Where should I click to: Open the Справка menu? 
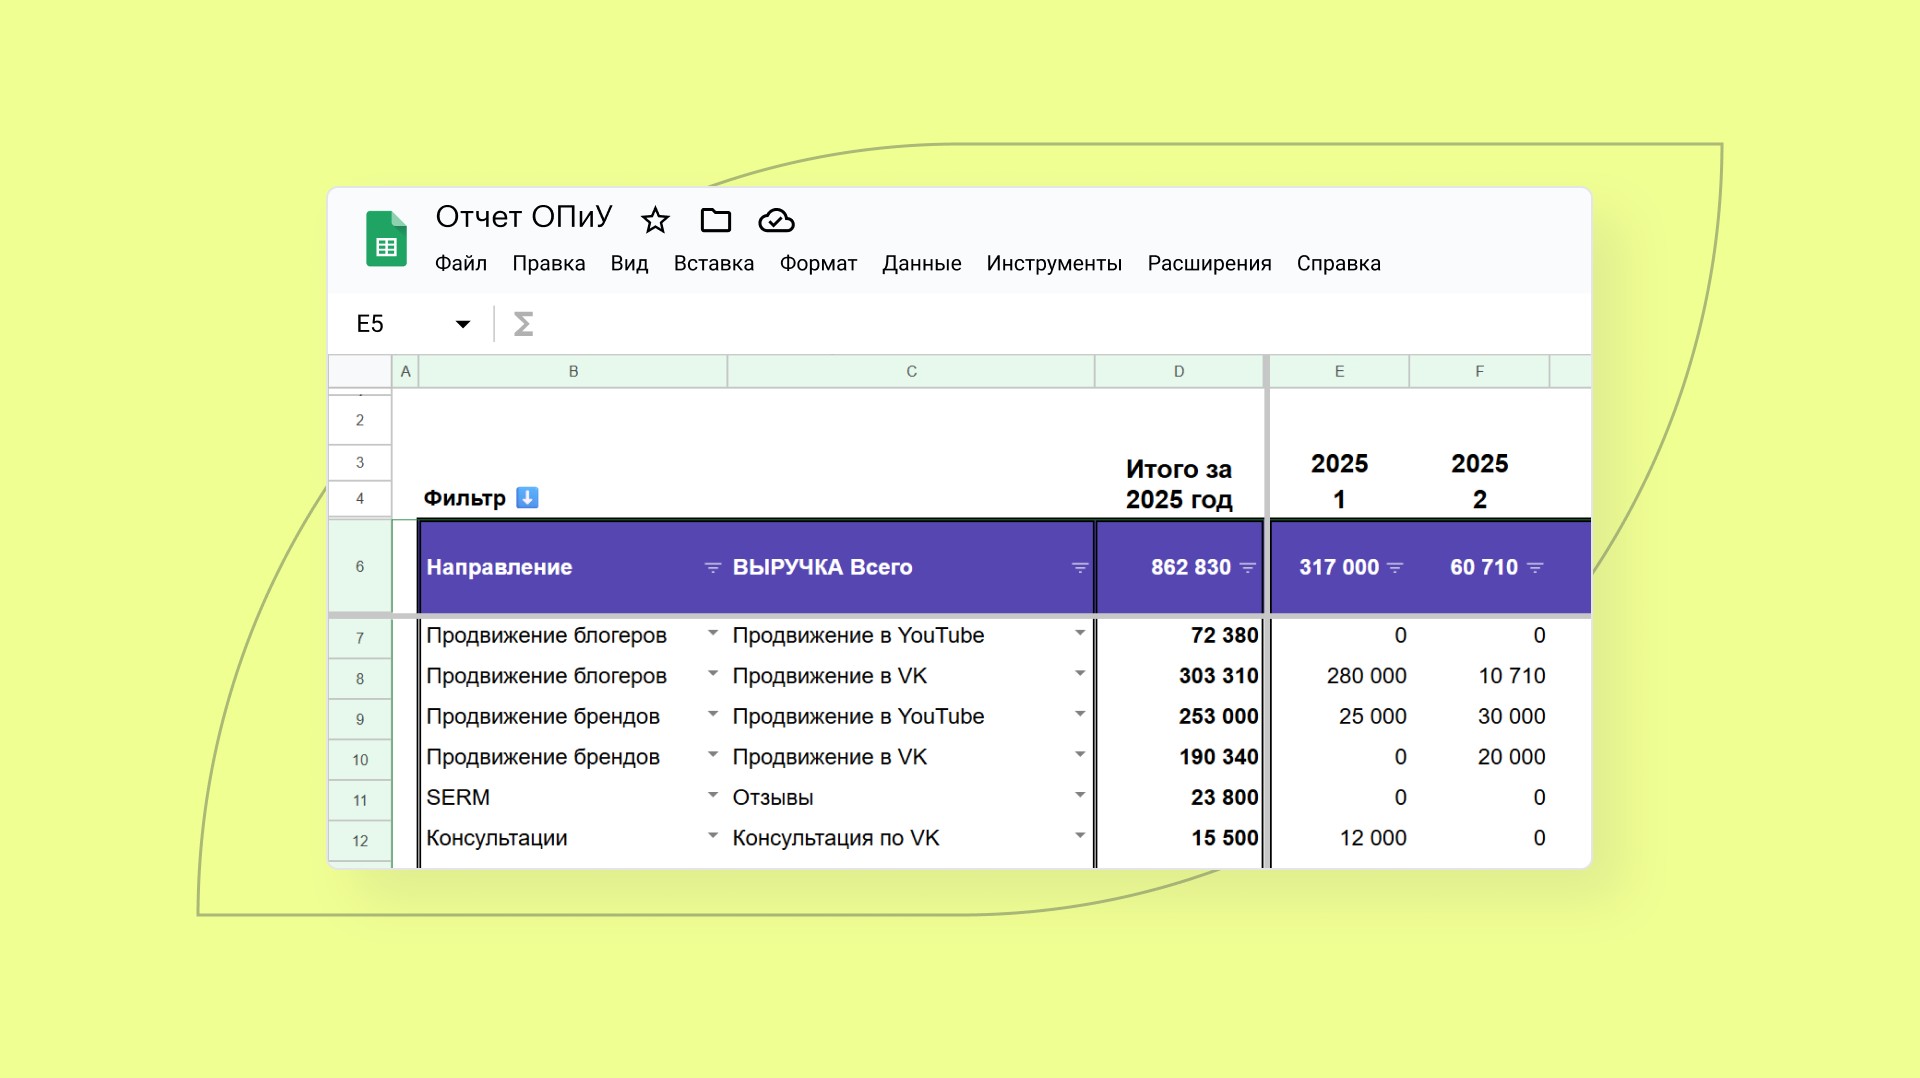tap(1339, 263)
